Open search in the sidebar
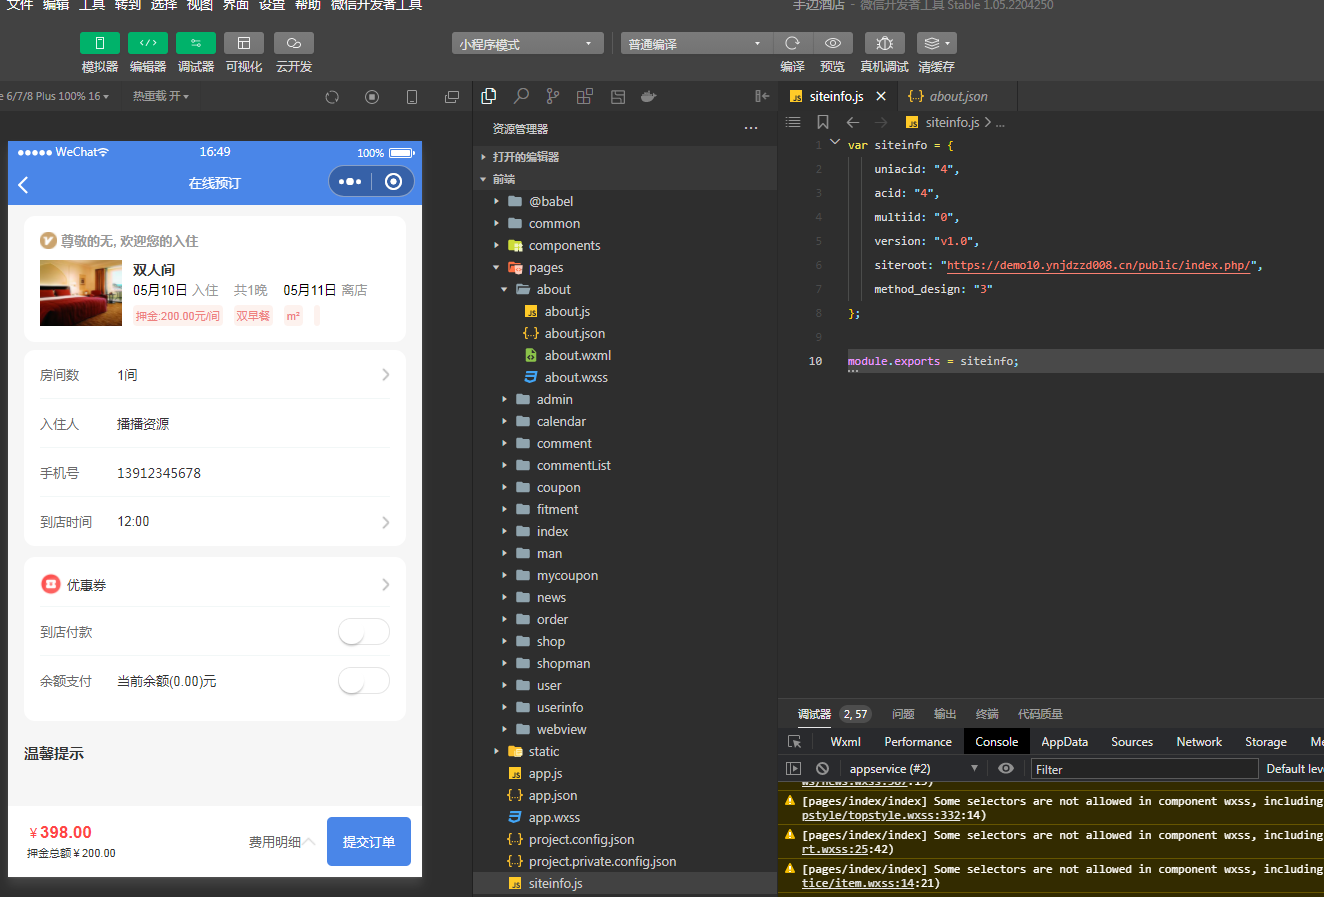 (521, 96)
